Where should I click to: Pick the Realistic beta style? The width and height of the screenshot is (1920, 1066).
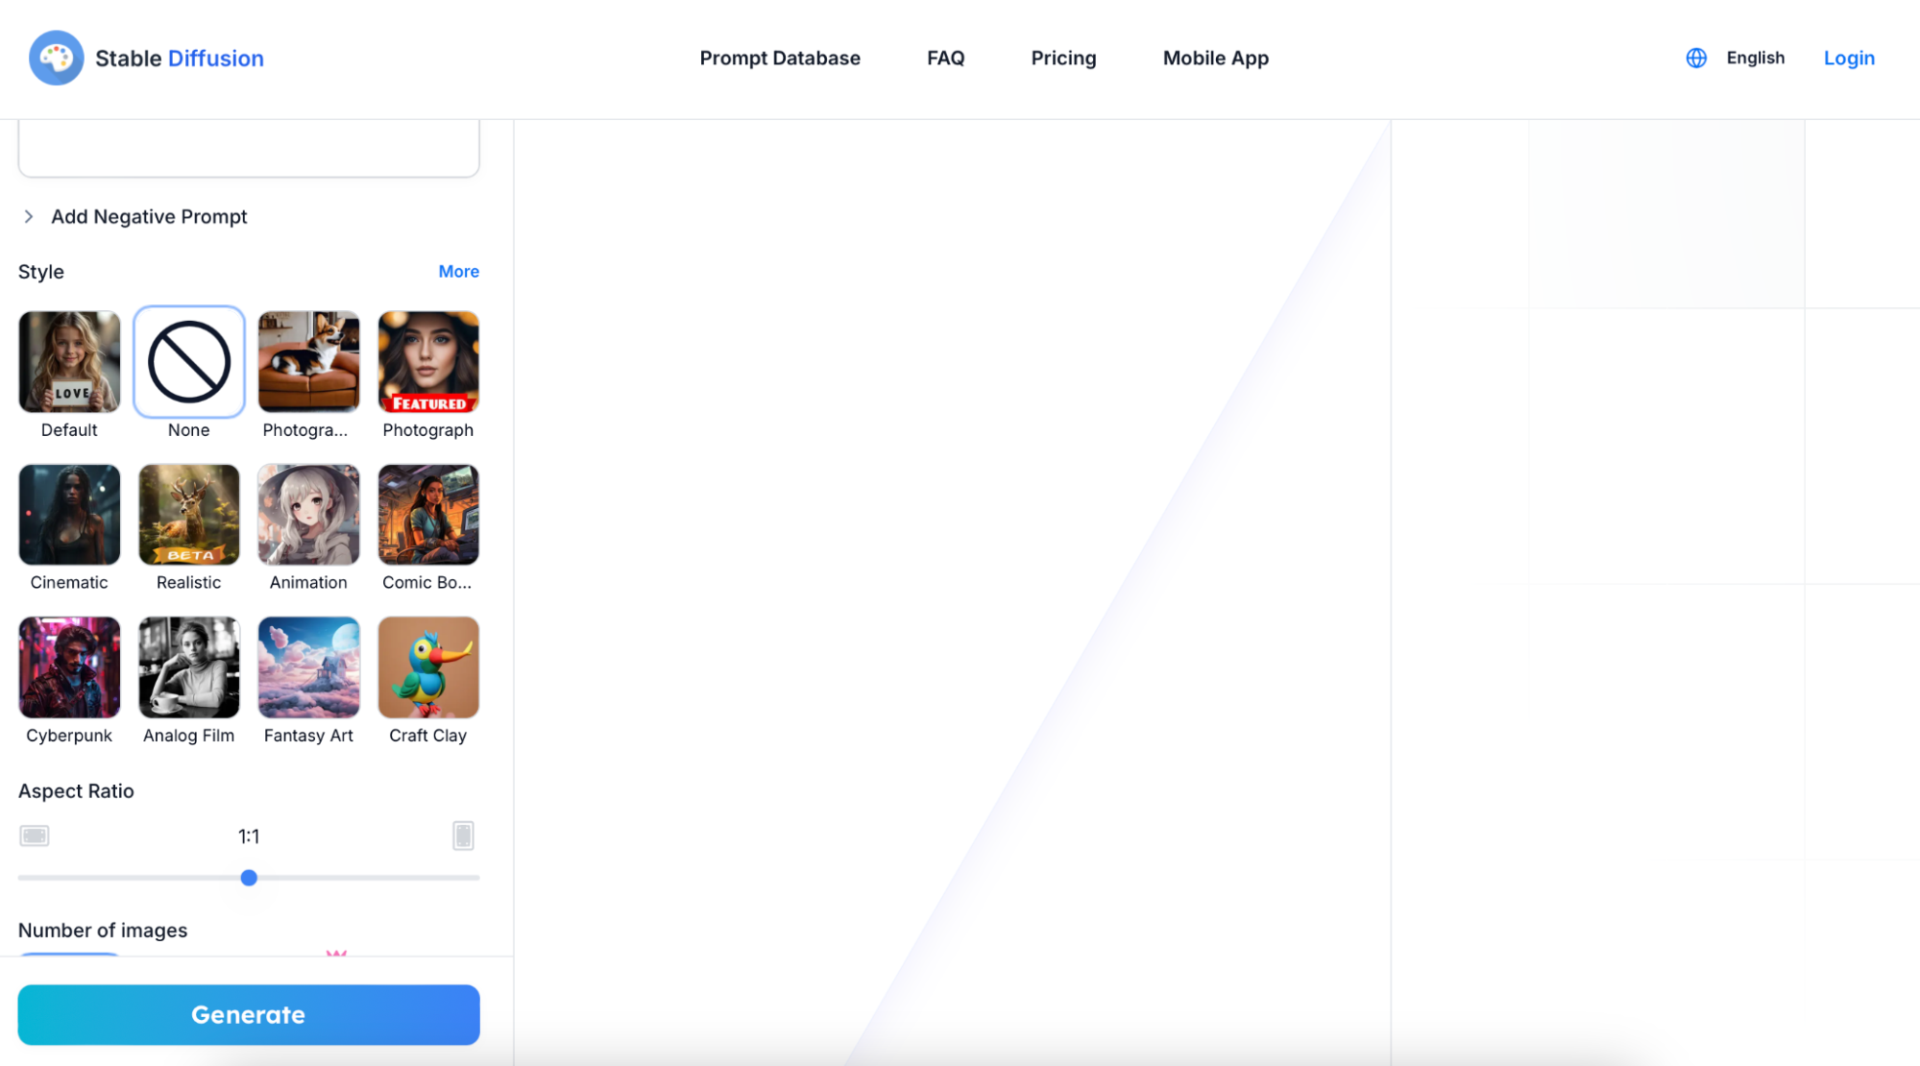(x=189, y=514)
